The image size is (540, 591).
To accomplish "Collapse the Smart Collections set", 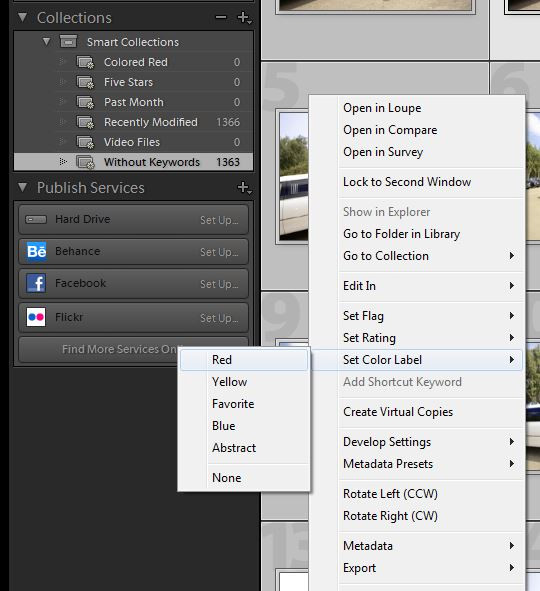I will 46,41.
